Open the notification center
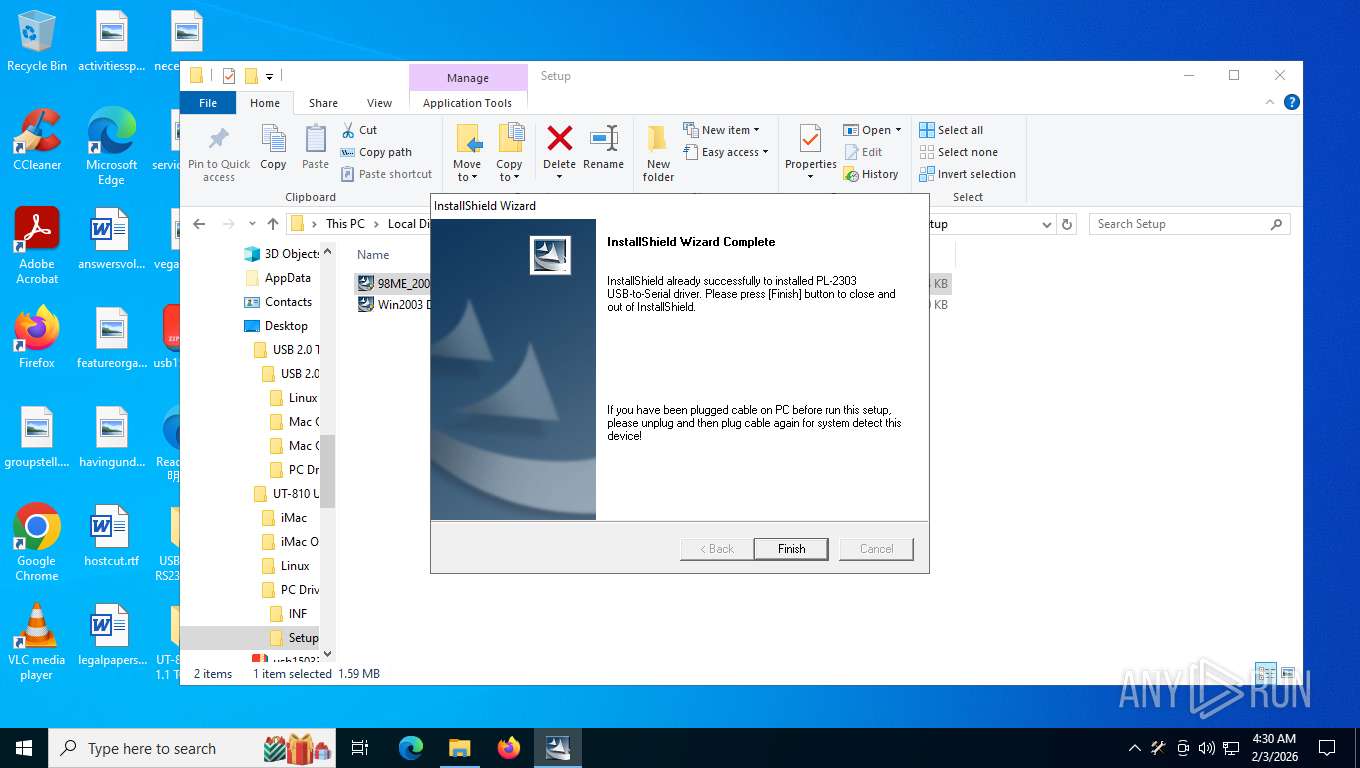The height and width of the screenshot is (768, 1360). click(x=1327, y=748)
